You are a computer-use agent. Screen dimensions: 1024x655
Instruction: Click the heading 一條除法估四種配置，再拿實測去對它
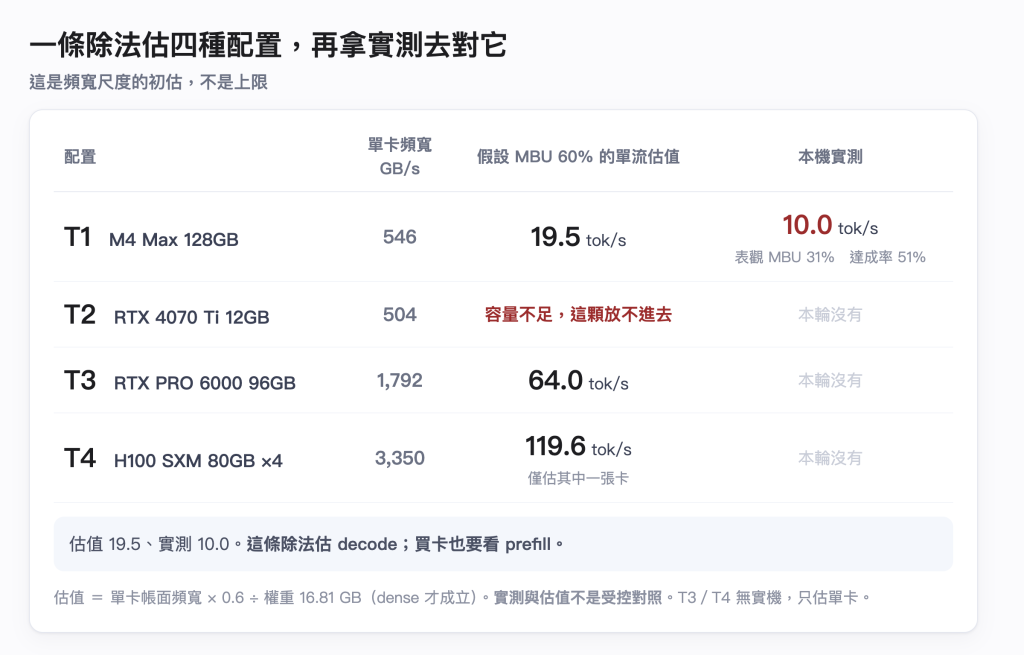(268, 45)
